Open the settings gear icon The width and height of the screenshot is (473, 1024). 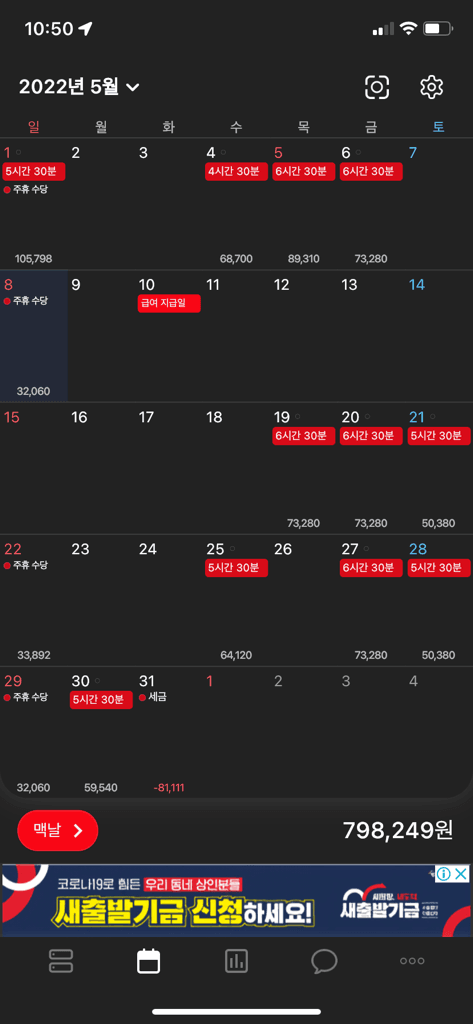(431, 87)
